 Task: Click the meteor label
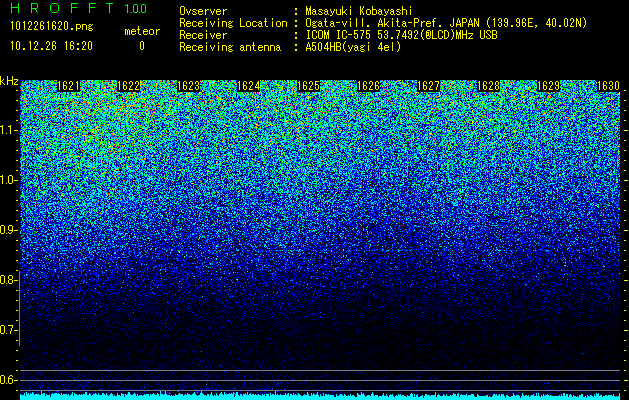point(142,31)
